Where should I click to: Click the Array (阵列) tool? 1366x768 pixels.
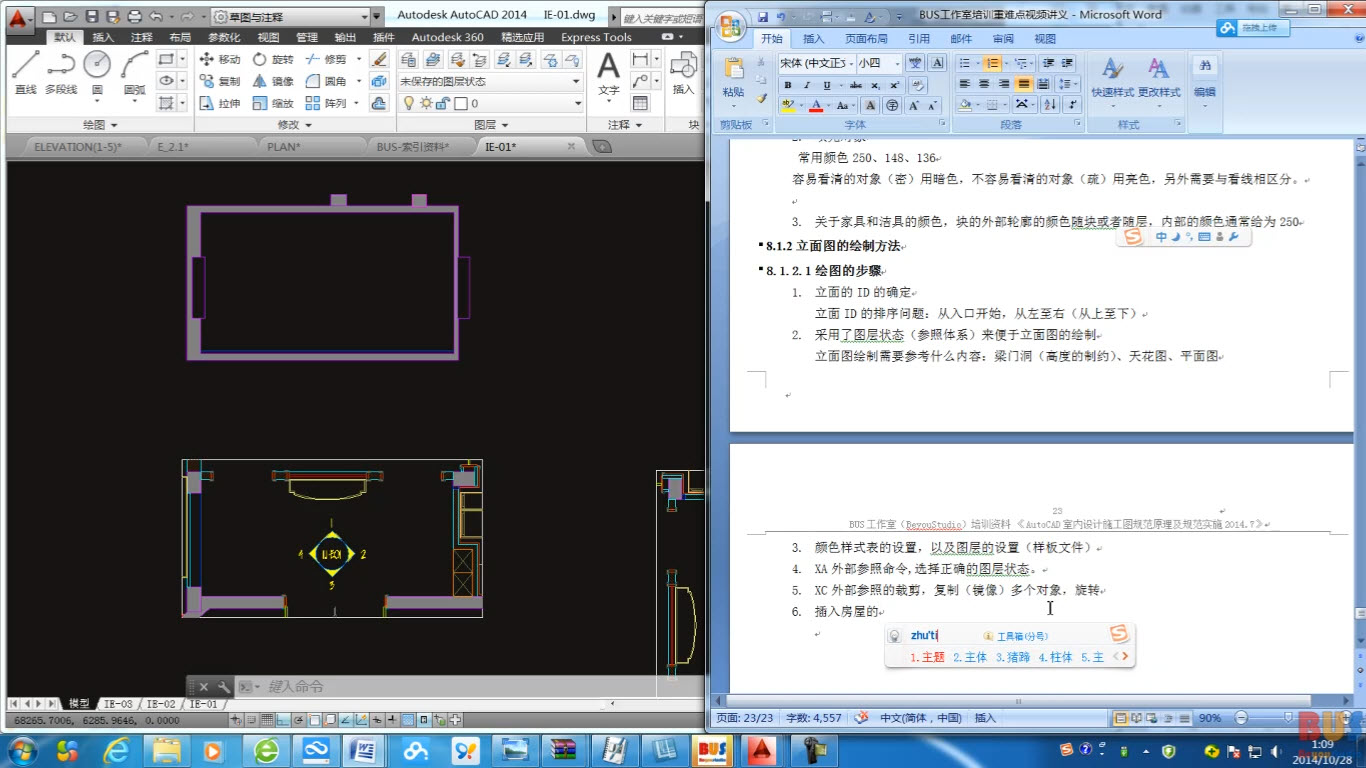326,103
